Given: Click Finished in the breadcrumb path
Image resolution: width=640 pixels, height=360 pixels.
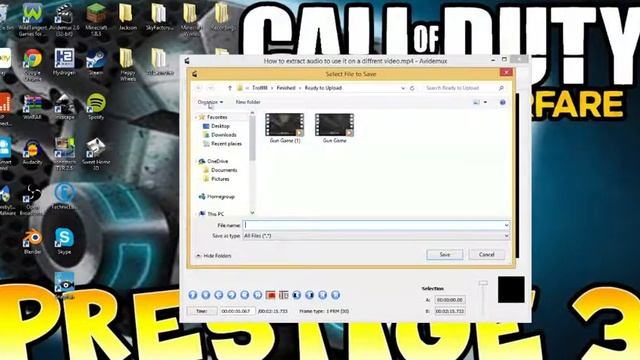Looking at the screenshot, I should [286, 88].
